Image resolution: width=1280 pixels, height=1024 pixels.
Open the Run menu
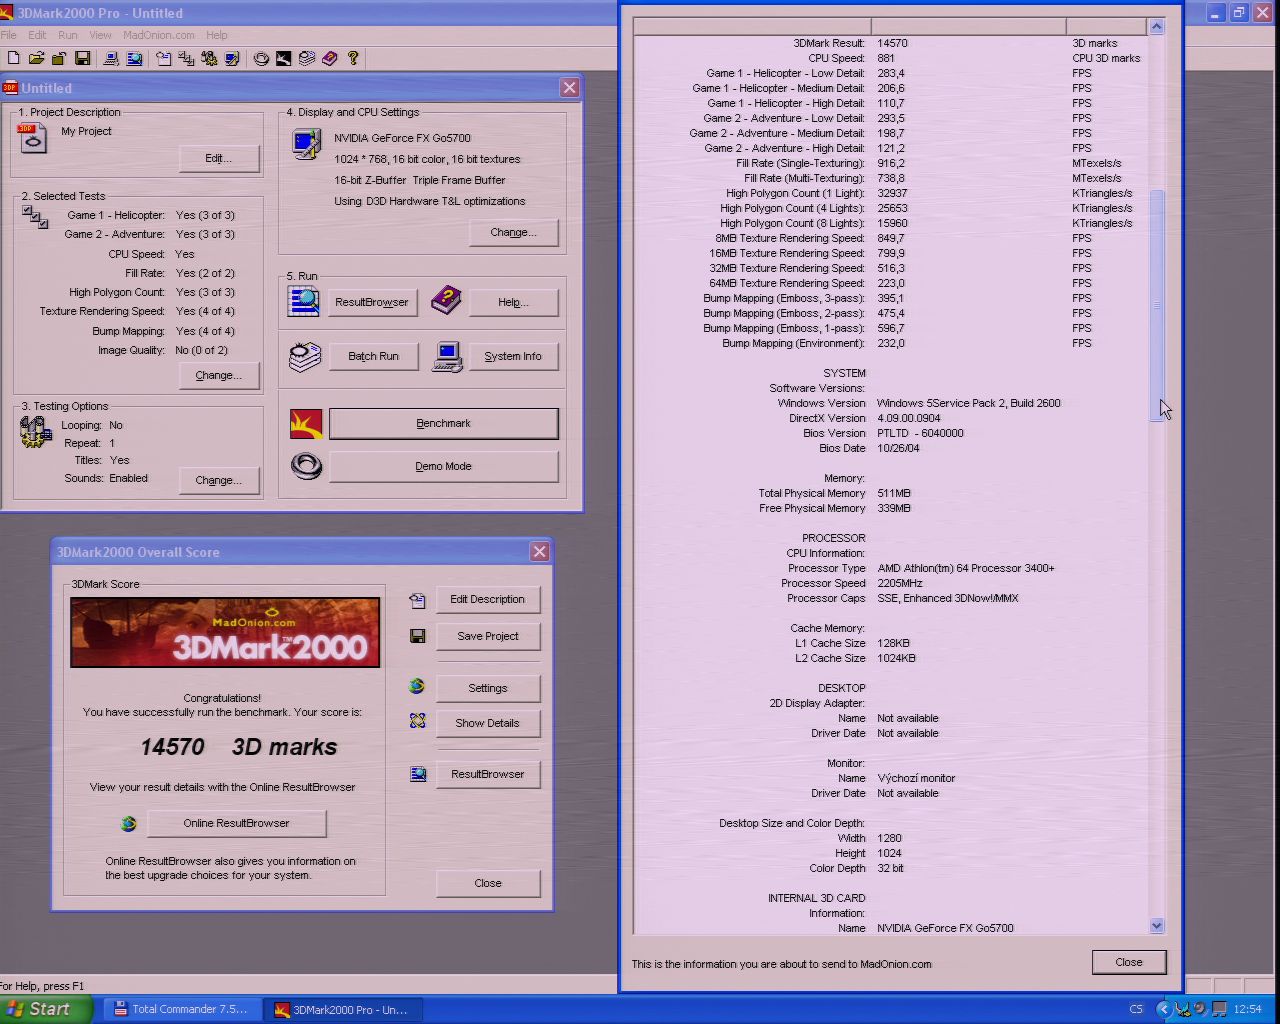(68, 35)
